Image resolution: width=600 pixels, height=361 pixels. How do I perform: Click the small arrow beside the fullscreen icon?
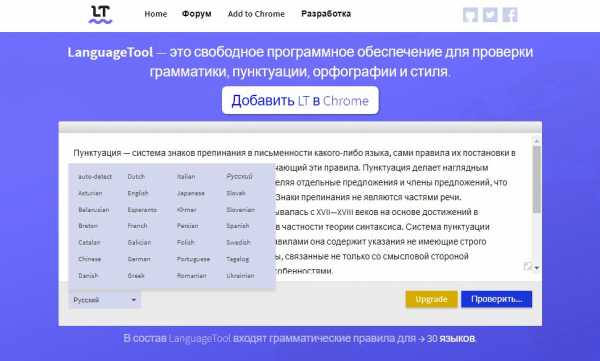point(537,268)
